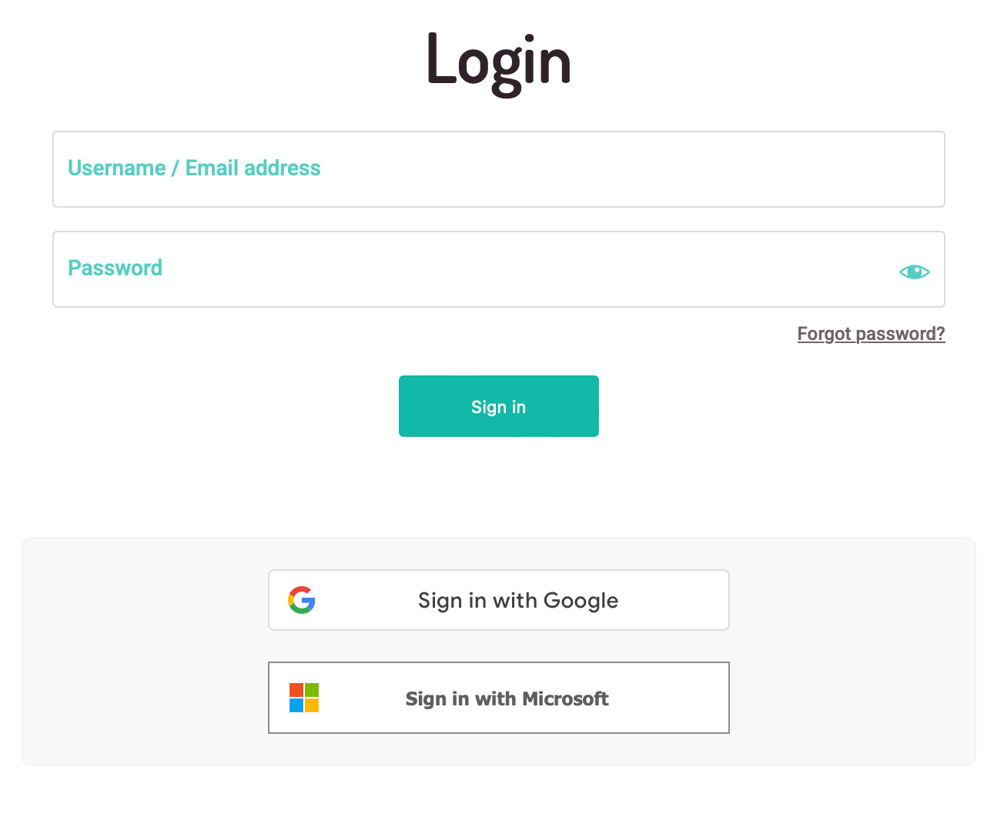Click the 'Password' placeholder label
This screenshot has width=1004, height=840.
point(115,268)
